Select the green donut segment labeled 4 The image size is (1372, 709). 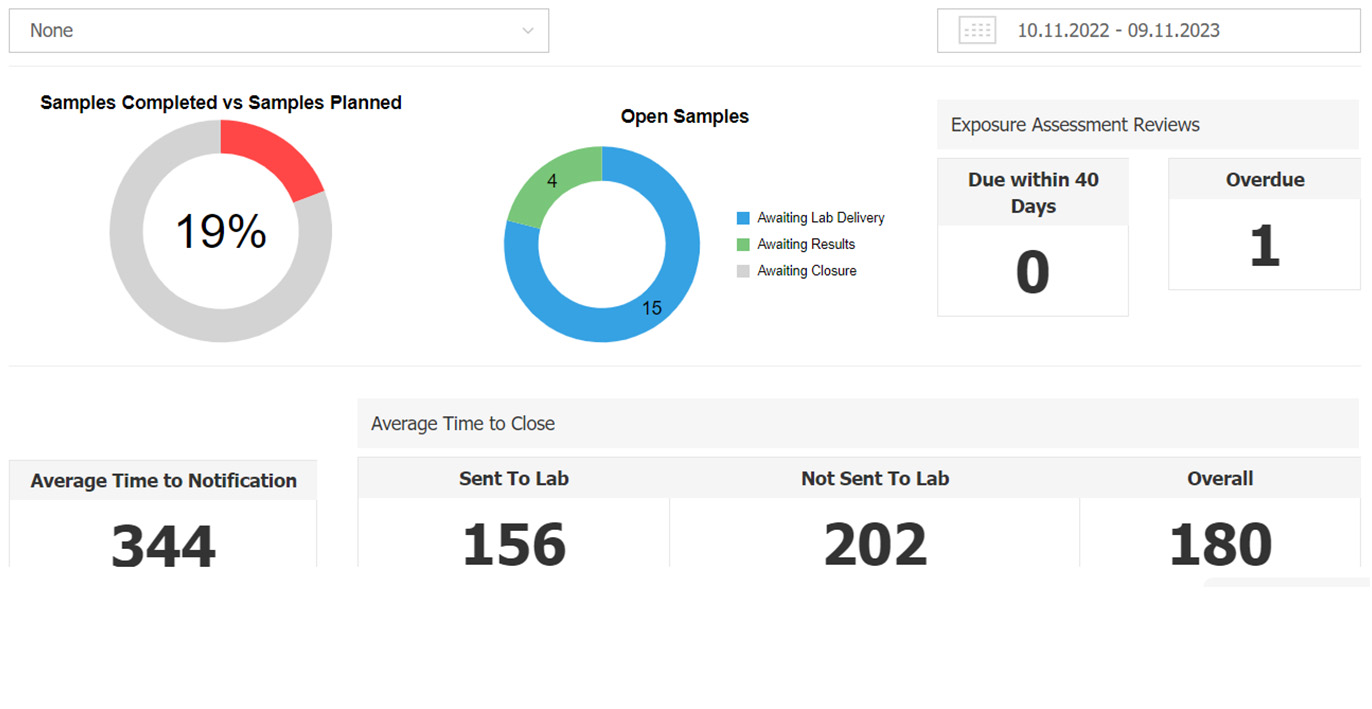550,185
